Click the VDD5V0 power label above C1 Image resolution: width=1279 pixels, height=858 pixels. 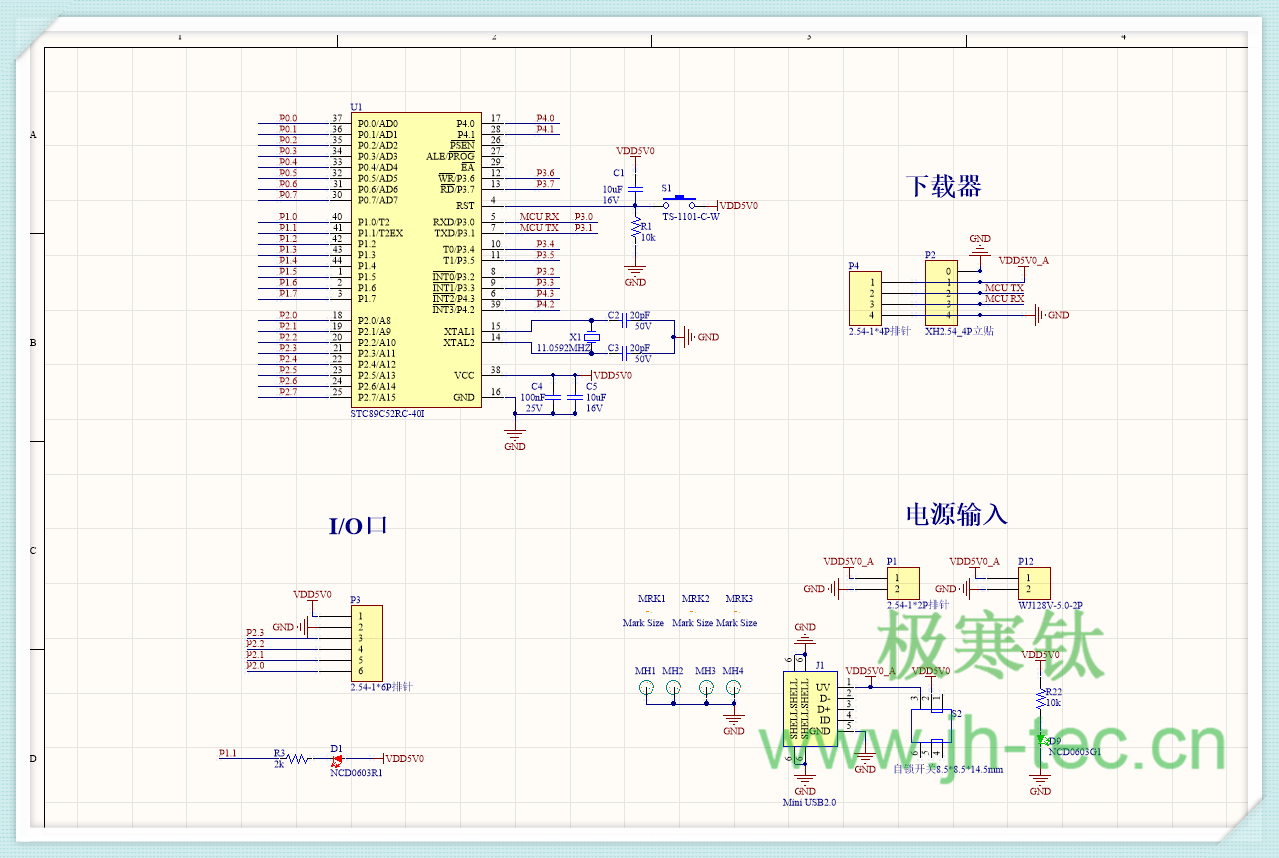[x=635, y=151]
